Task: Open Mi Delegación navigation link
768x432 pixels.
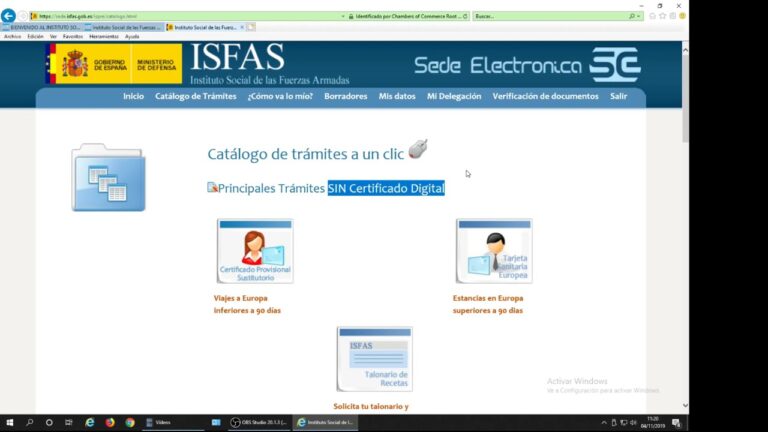Action: (x=454, y=96)
